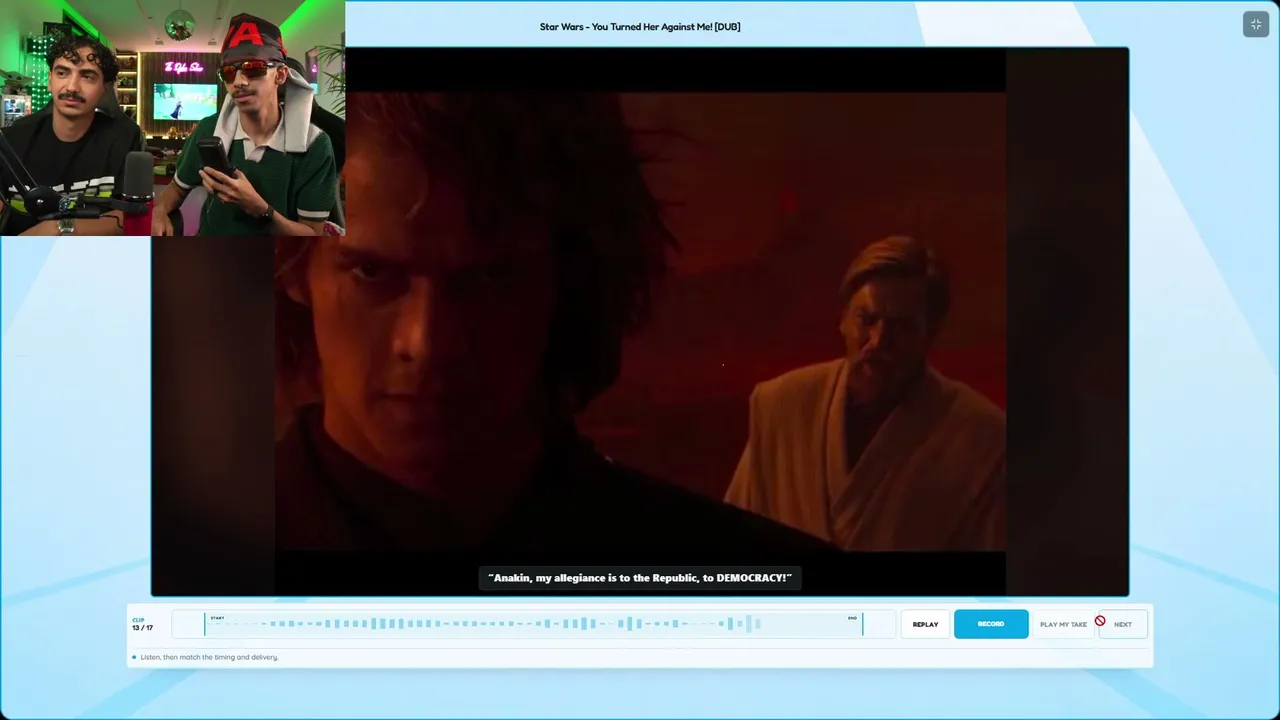Click the END marker on the waveform
1280x720 pixels.
coord(852,618)
